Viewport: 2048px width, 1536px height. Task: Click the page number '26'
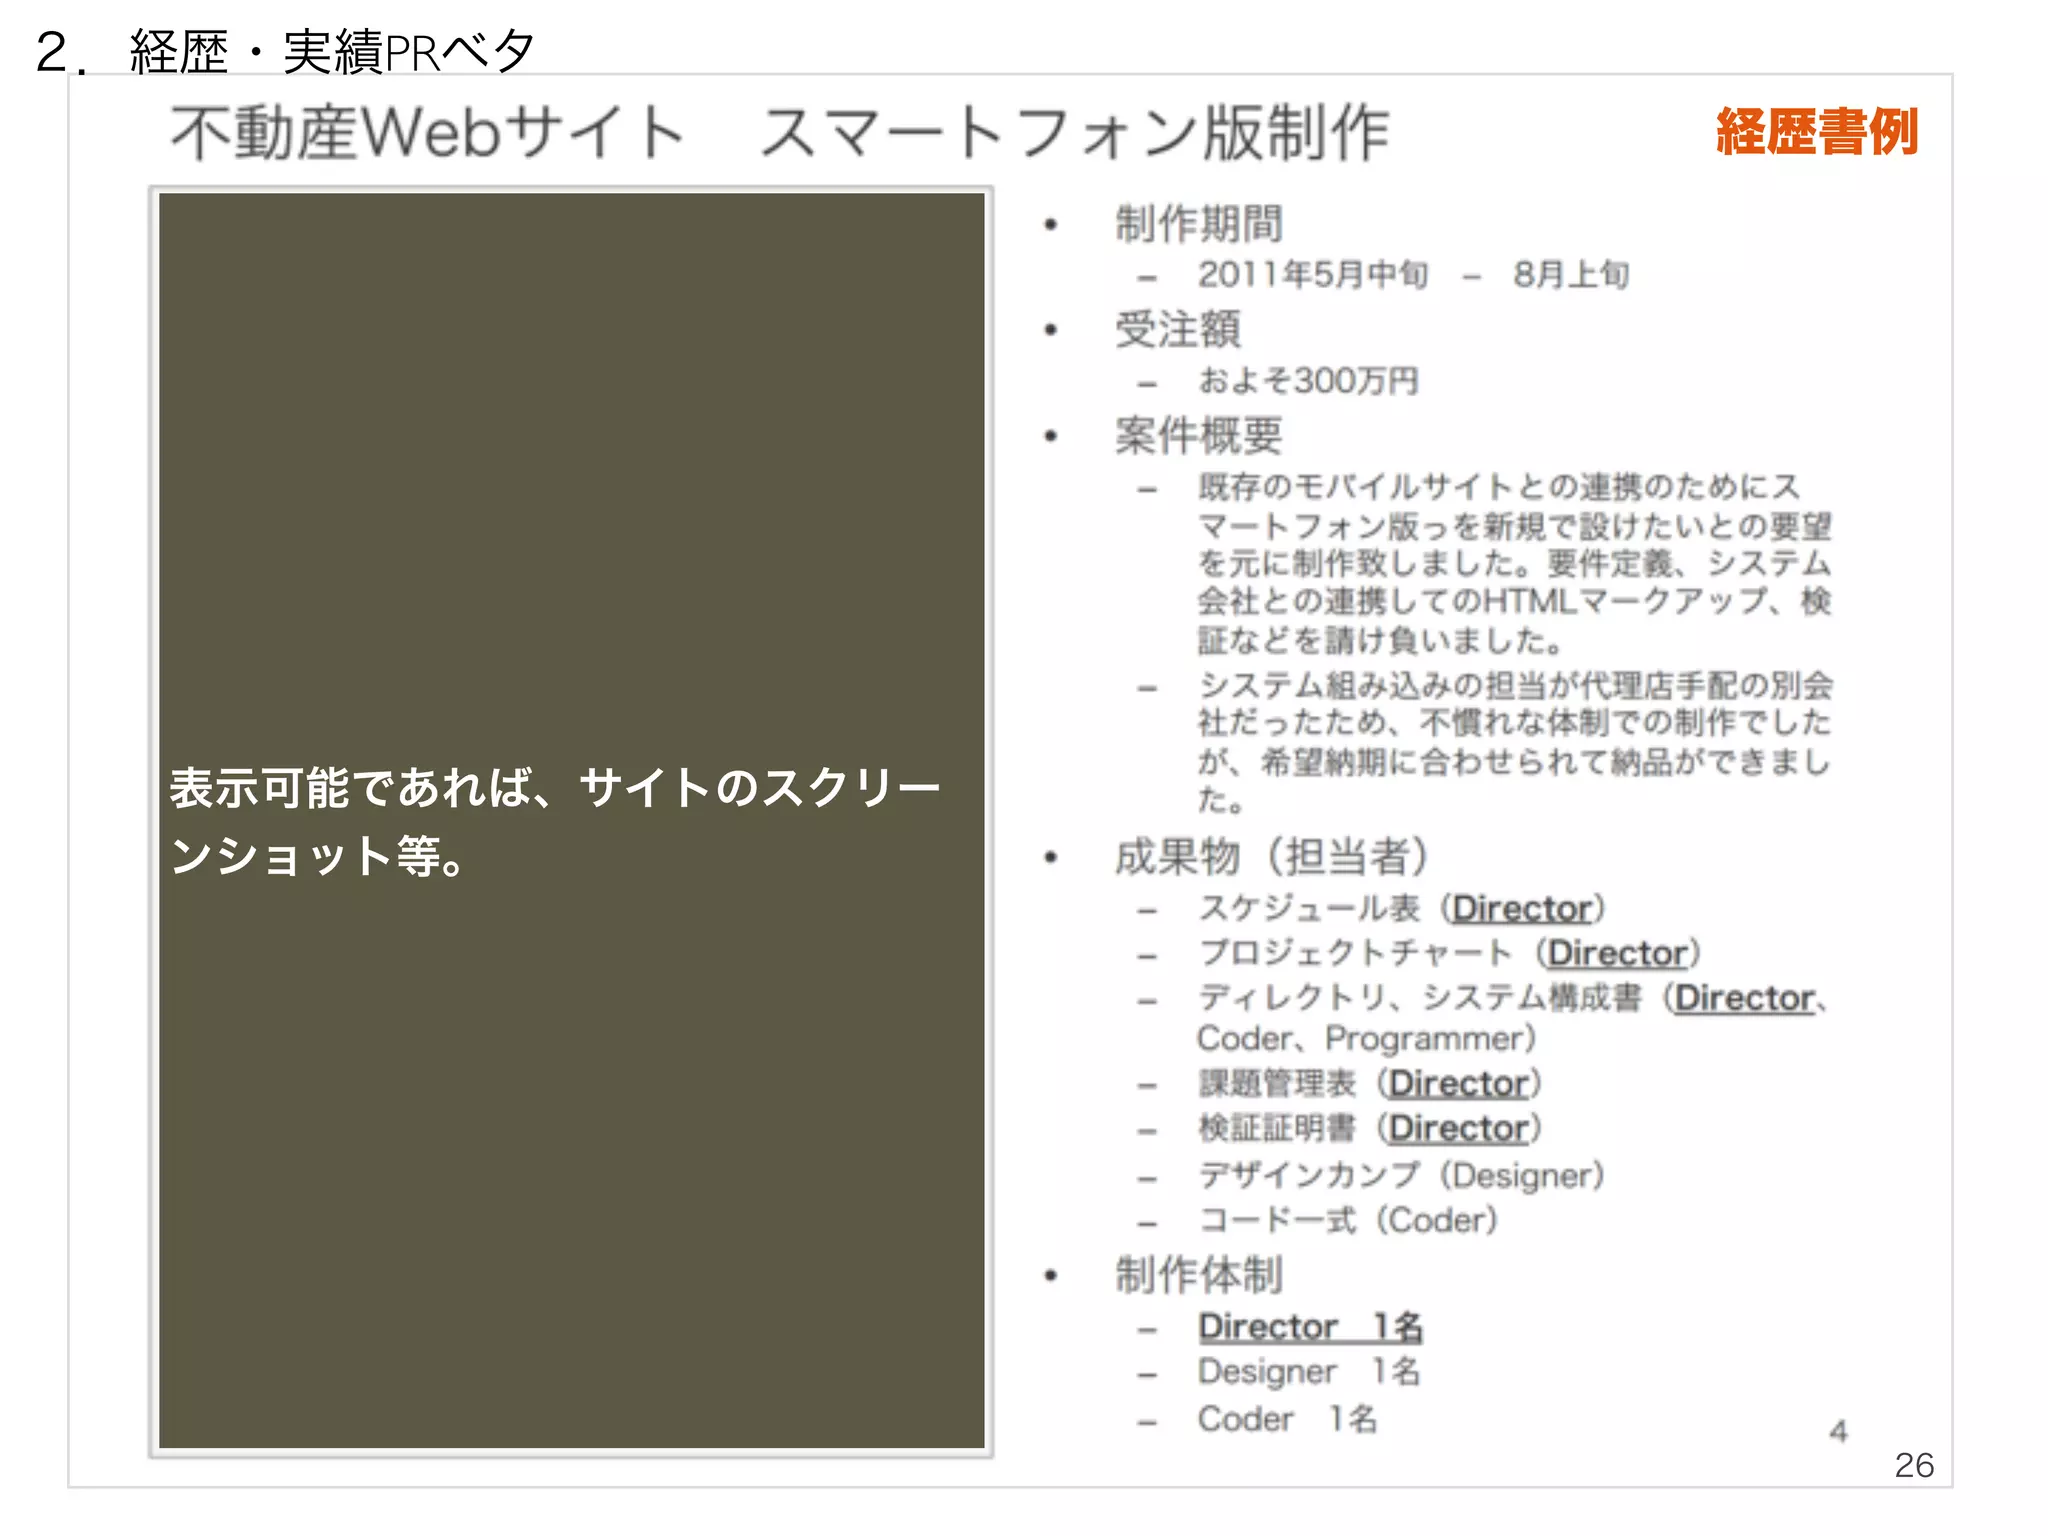point(1914,1465)
